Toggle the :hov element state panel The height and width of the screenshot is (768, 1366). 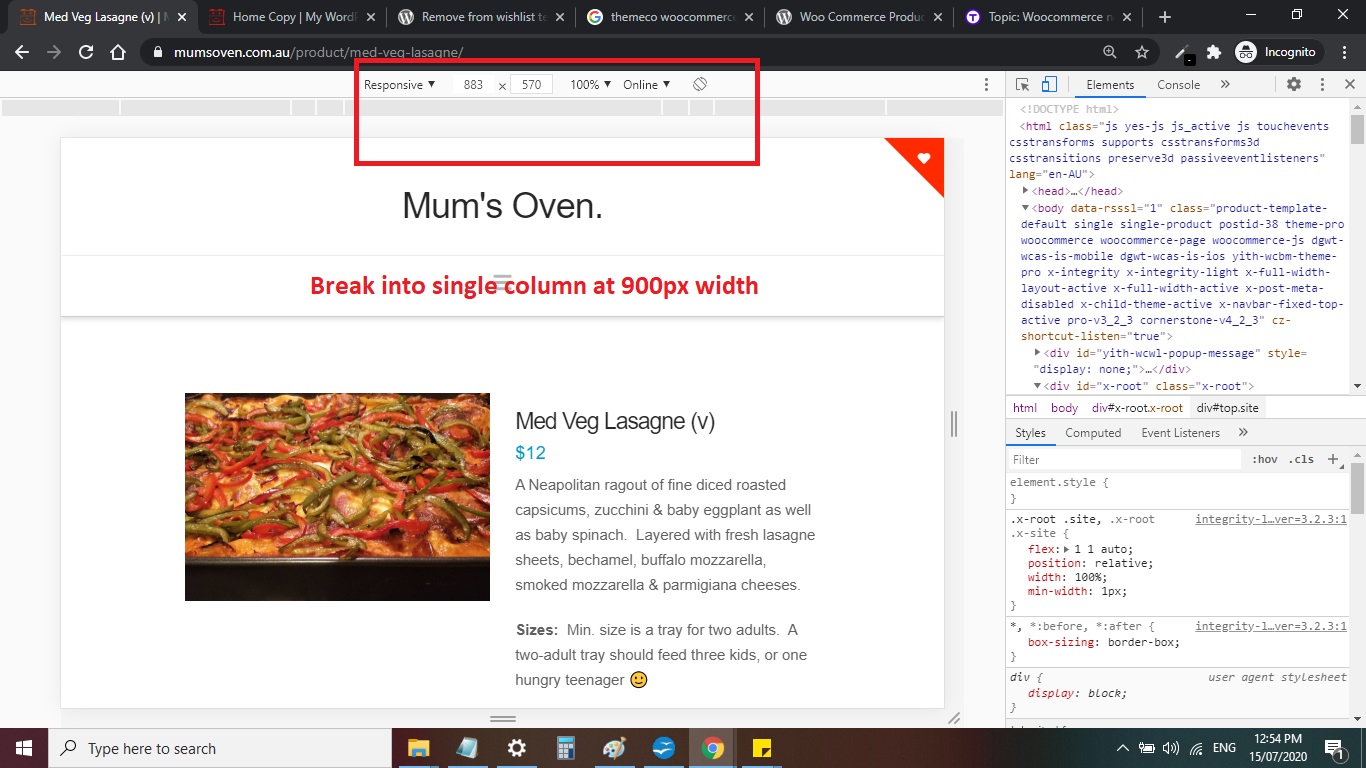point(1265,459)
